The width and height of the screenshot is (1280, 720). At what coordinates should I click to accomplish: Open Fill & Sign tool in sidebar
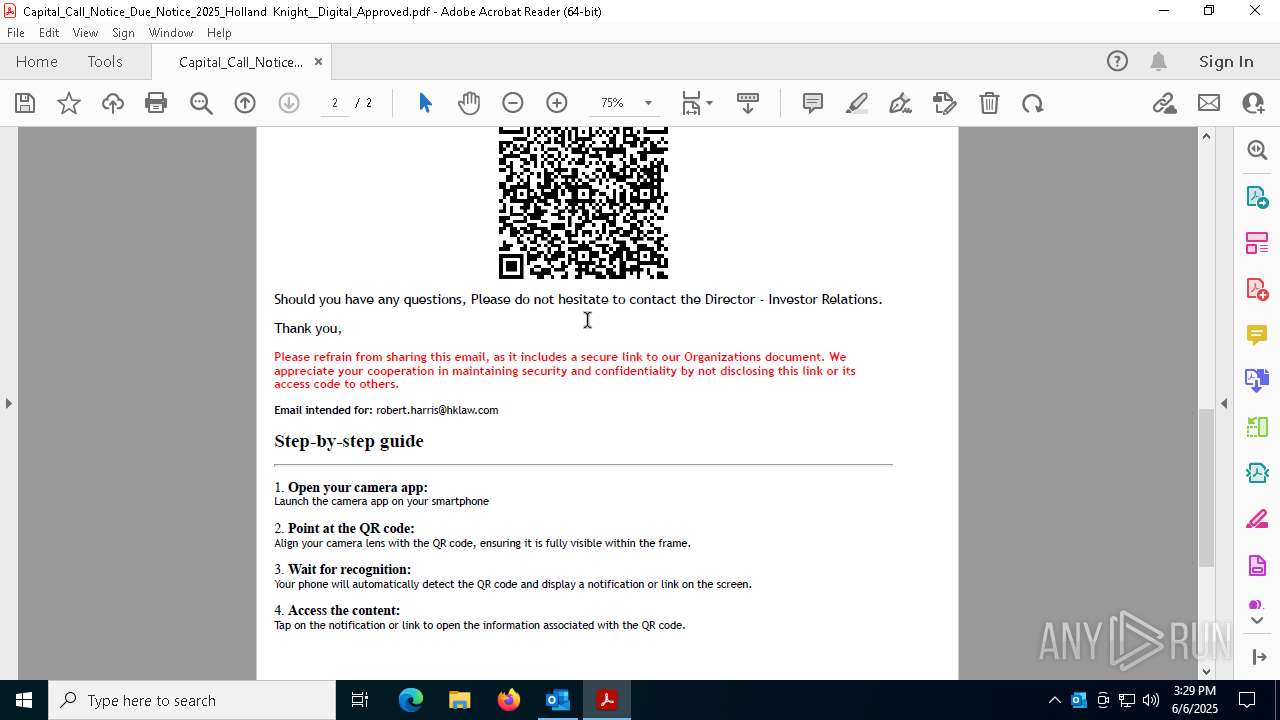click(1257, 520)
